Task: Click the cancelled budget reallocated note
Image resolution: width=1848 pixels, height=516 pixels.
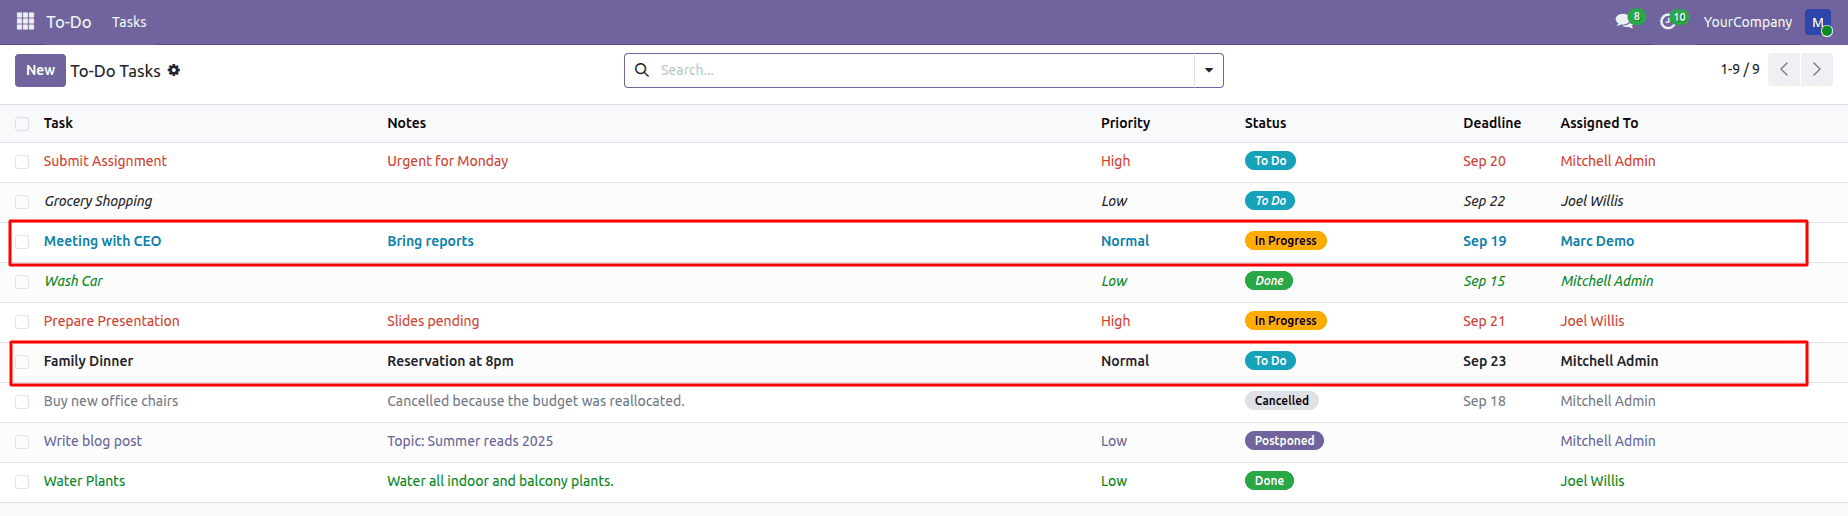Action: click(x=536, y=401)
